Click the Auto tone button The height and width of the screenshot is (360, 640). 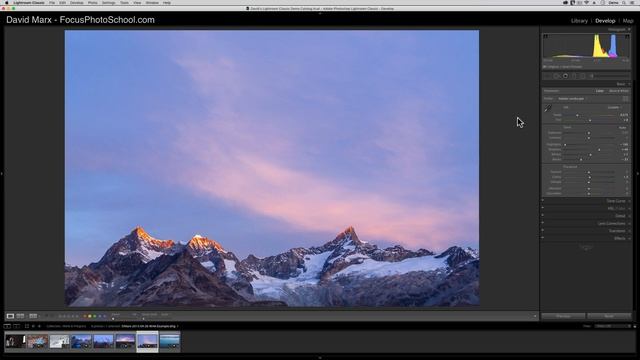click(622, 127)
